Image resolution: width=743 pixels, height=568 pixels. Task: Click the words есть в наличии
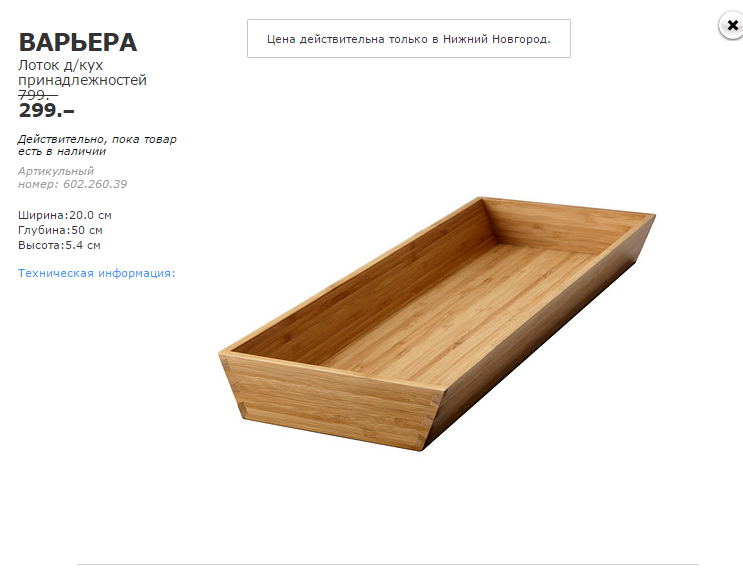coord(62,152)
